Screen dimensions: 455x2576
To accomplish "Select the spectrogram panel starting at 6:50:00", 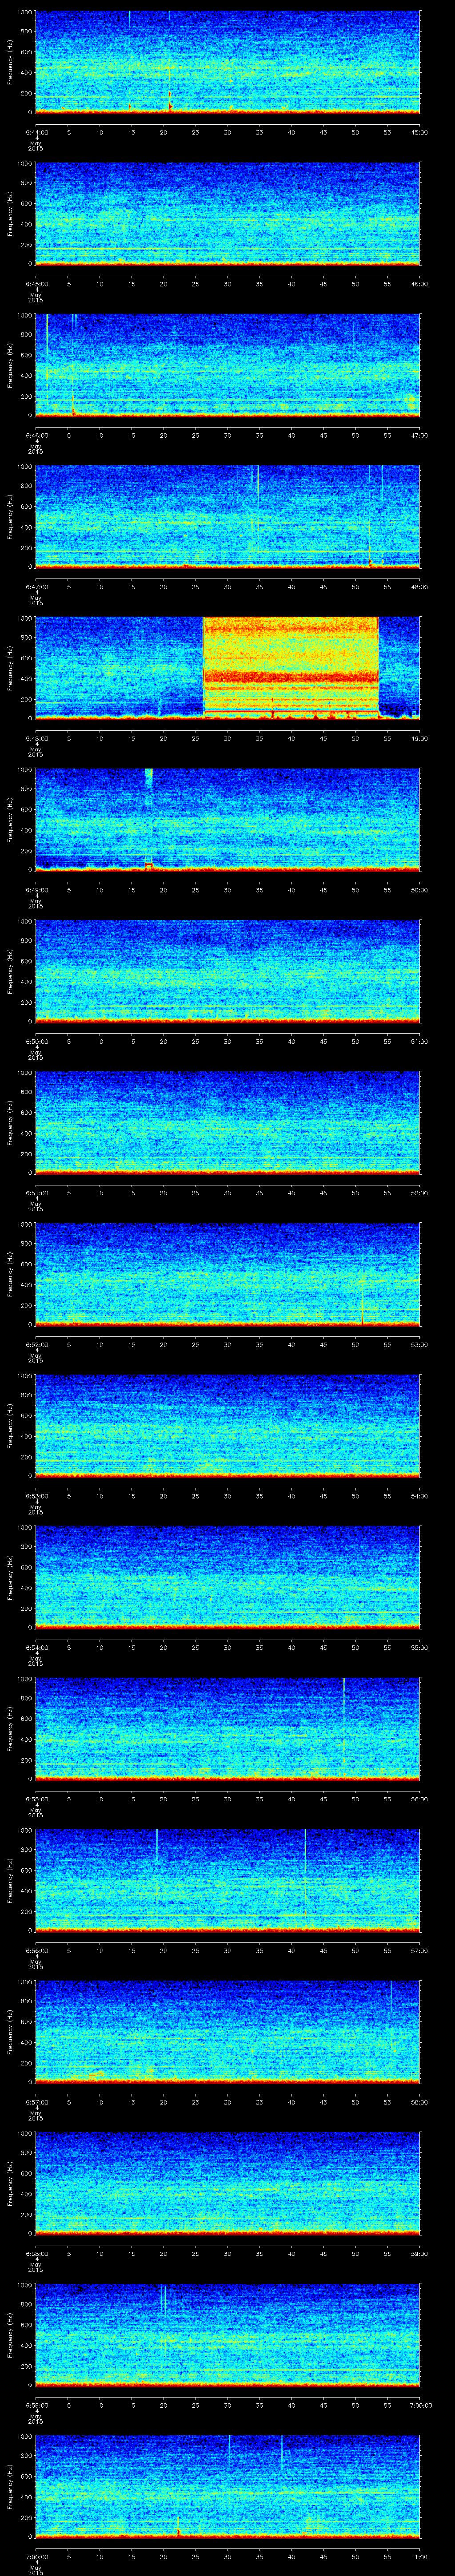I will pyautogui.click(x=227, y=971).
